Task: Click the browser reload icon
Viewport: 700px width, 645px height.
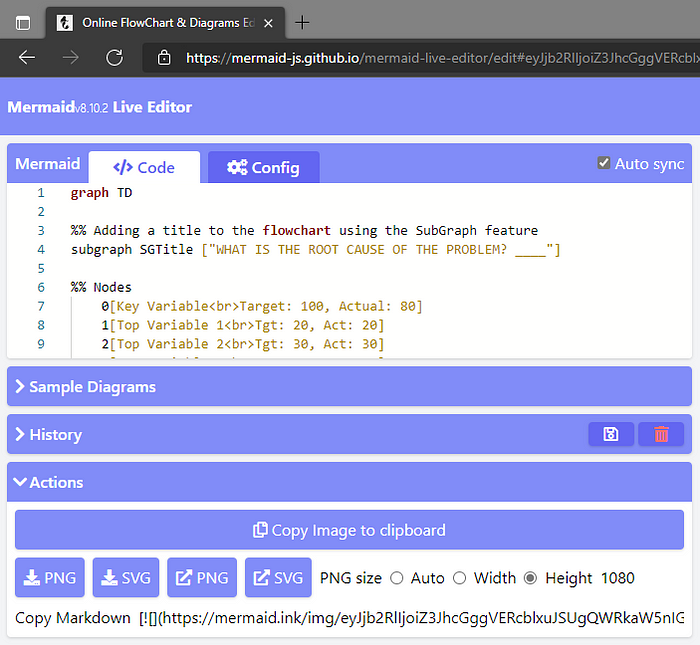Action: [115, 57]
